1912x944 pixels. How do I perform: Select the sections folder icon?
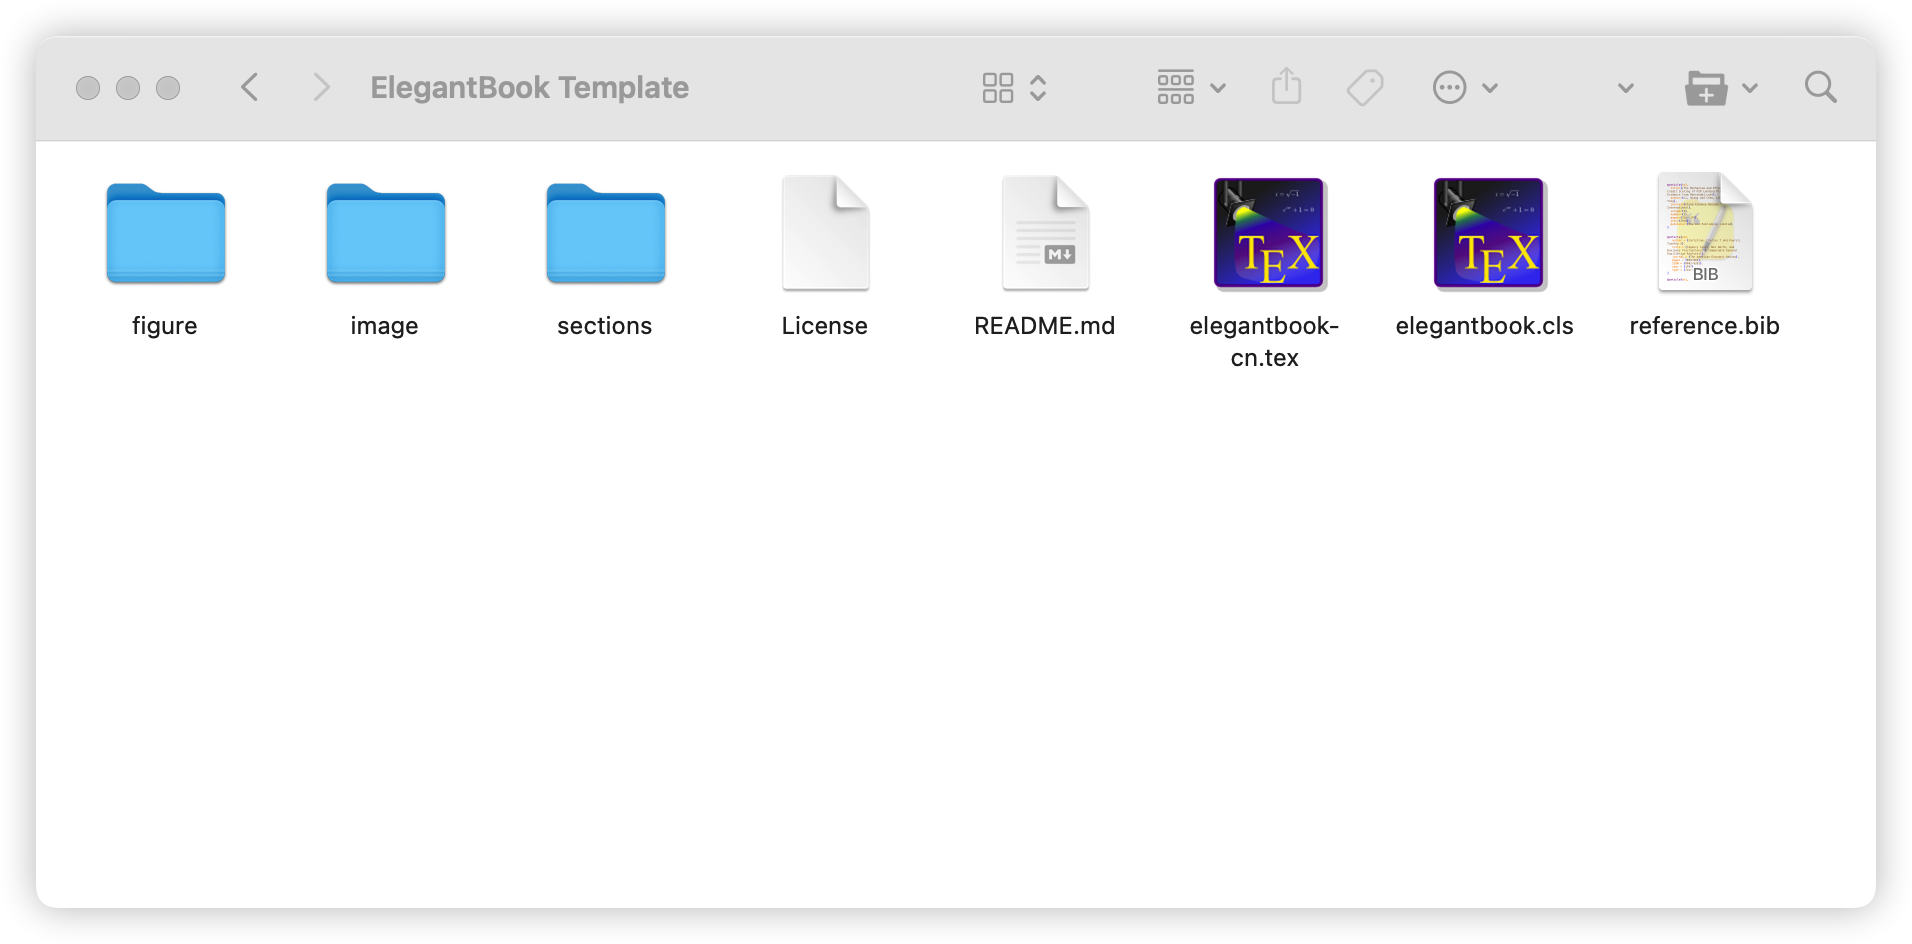[x=606, y=233]
